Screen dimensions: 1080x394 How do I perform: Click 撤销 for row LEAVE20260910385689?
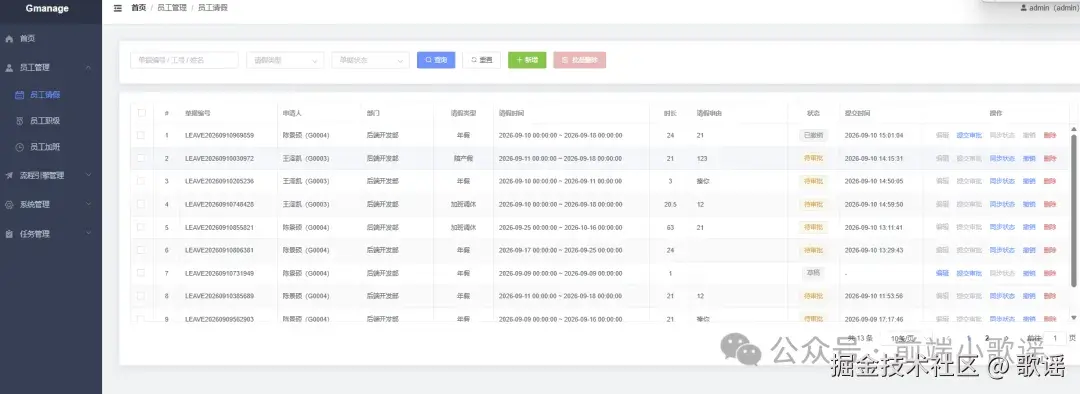pyautogui.click(x=1029, y=296)
